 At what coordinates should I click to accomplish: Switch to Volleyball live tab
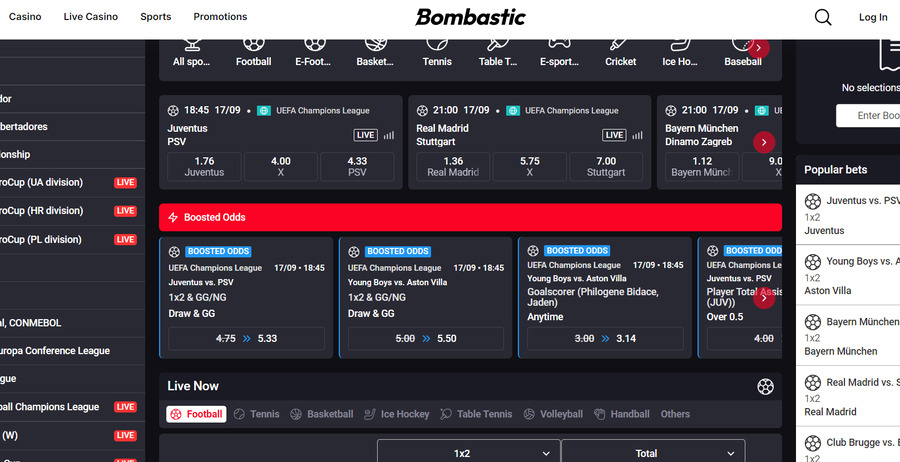click(553, 414)
